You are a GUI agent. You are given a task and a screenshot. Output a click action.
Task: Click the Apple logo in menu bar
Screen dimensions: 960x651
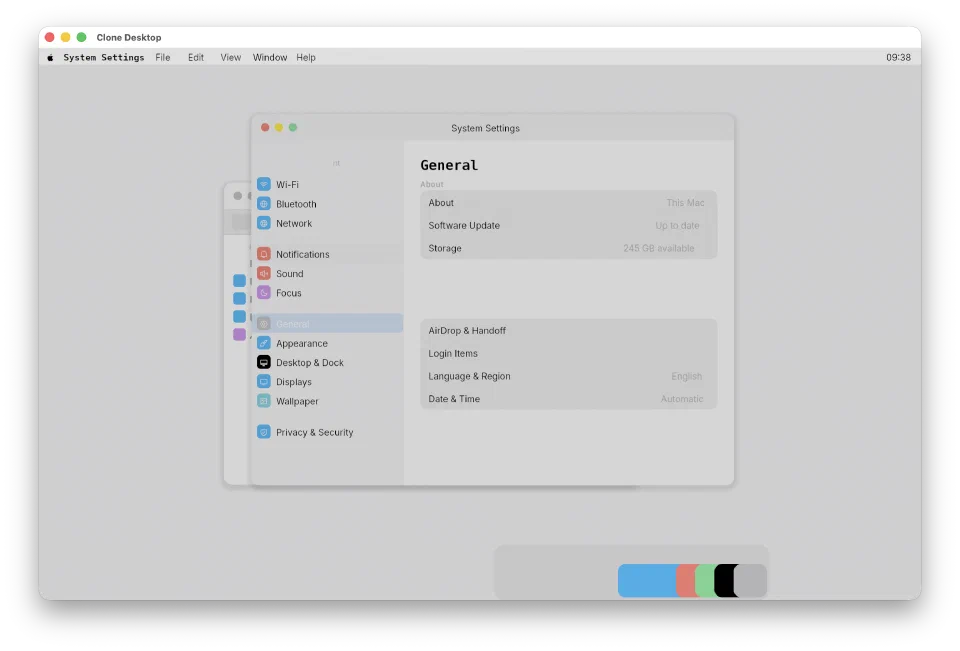point(50,58)
